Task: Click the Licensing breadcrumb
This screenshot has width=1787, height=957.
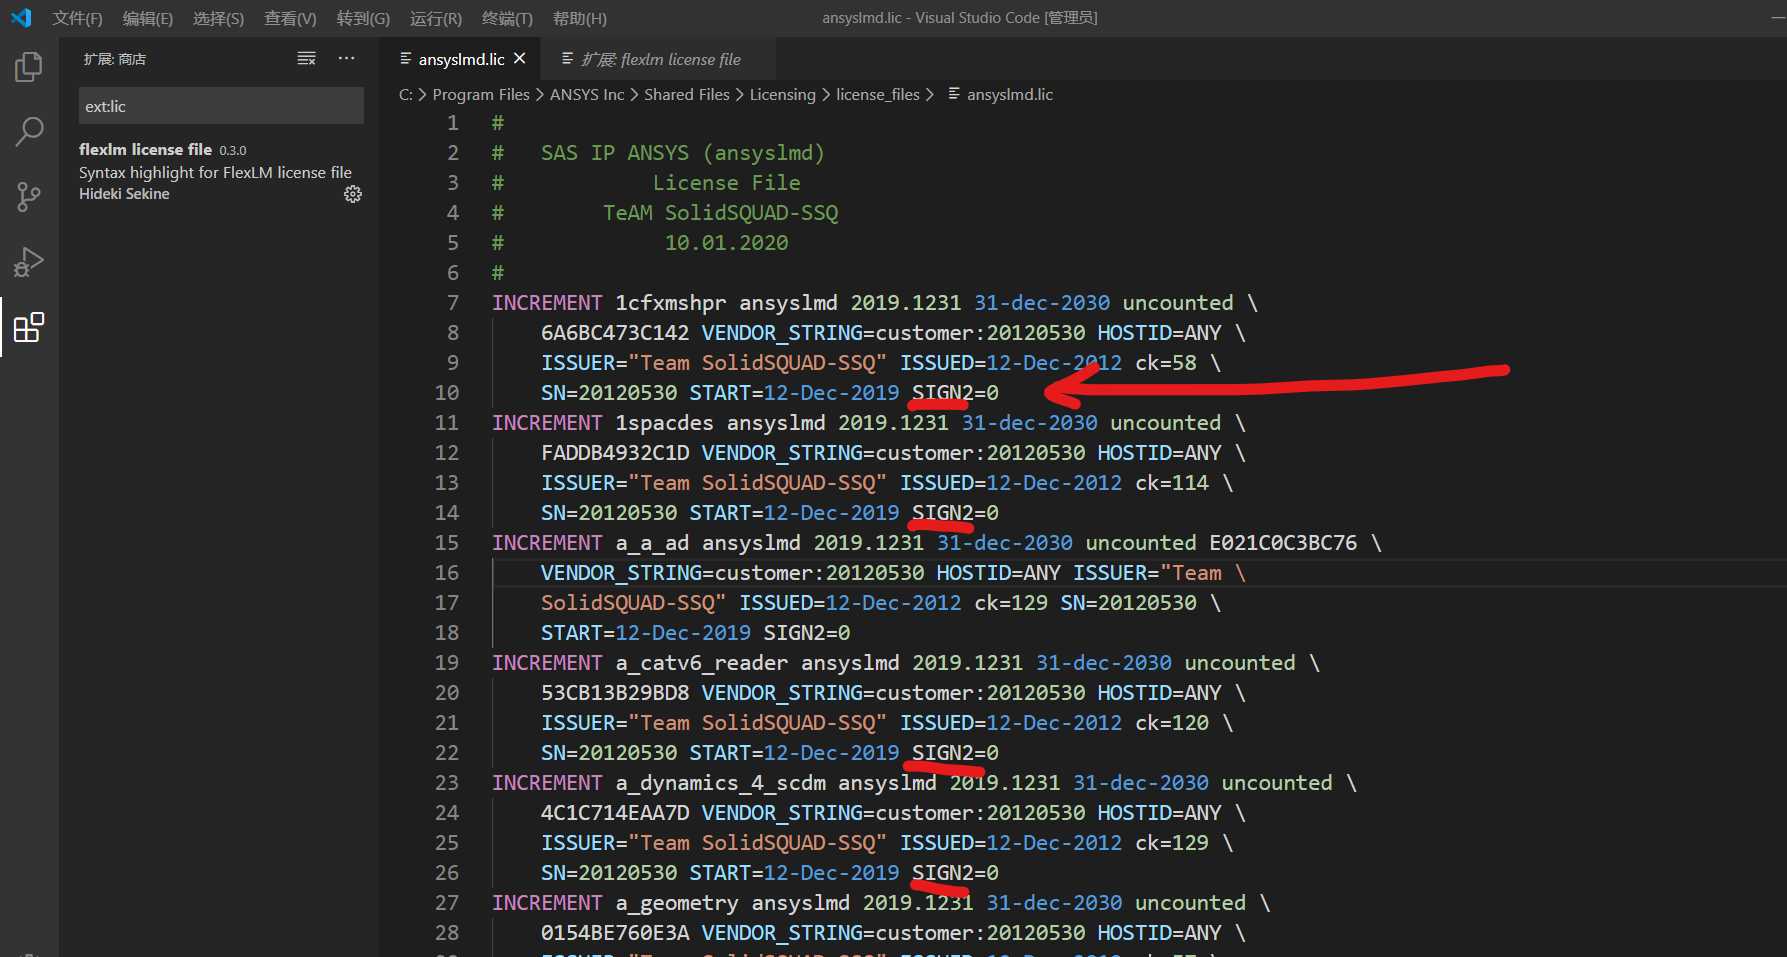Action: (783, 94)
